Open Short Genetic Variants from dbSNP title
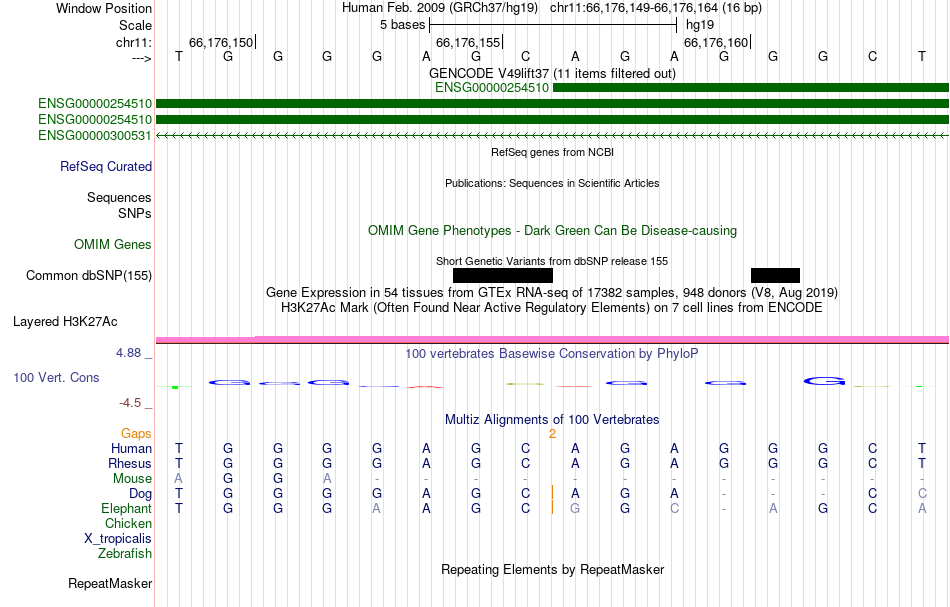Screen dimensions: 950x607 pos(552,261)
